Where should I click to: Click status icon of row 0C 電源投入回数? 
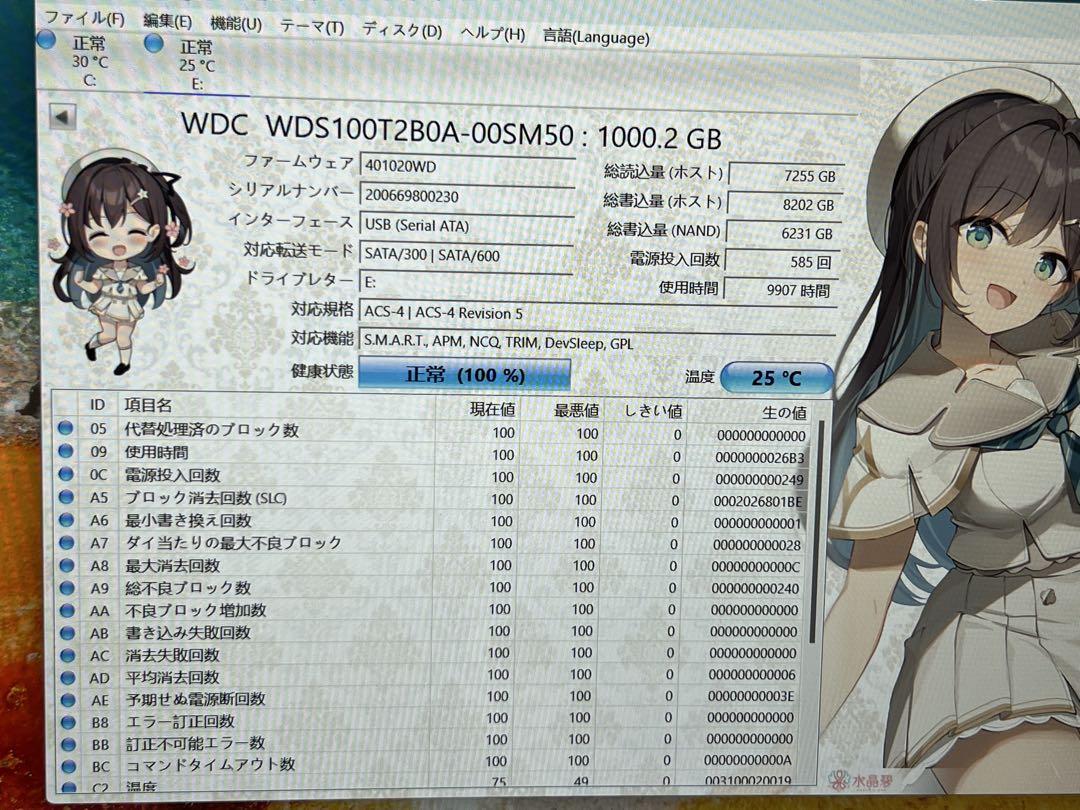66,474
